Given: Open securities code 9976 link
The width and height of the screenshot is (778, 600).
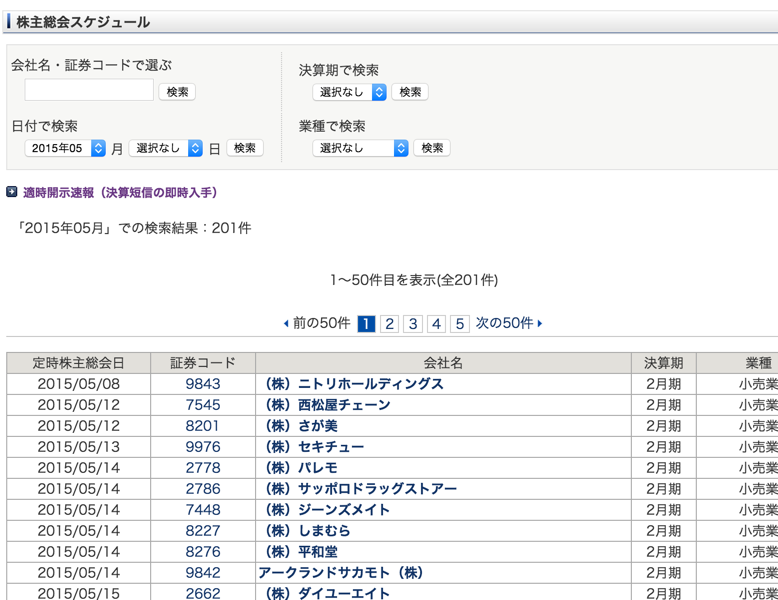Looking at the screenshot, I should (203, 447).
